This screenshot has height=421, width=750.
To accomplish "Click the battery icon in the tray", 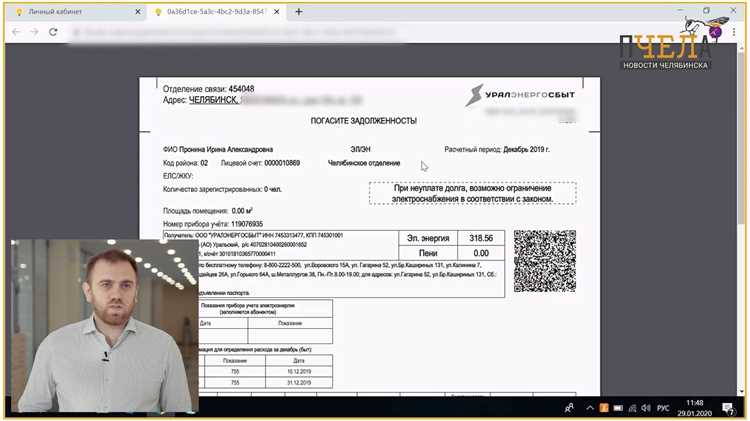I will point(618,408).
